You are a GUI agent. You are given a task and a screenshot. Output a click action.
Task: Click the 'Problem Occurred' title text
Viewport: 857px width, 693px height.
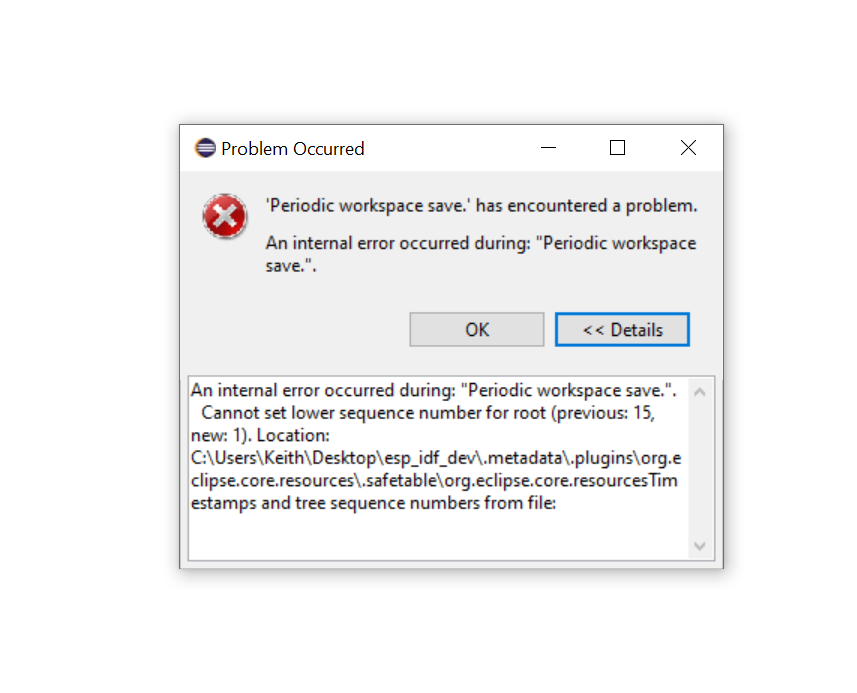click(292, 149)
